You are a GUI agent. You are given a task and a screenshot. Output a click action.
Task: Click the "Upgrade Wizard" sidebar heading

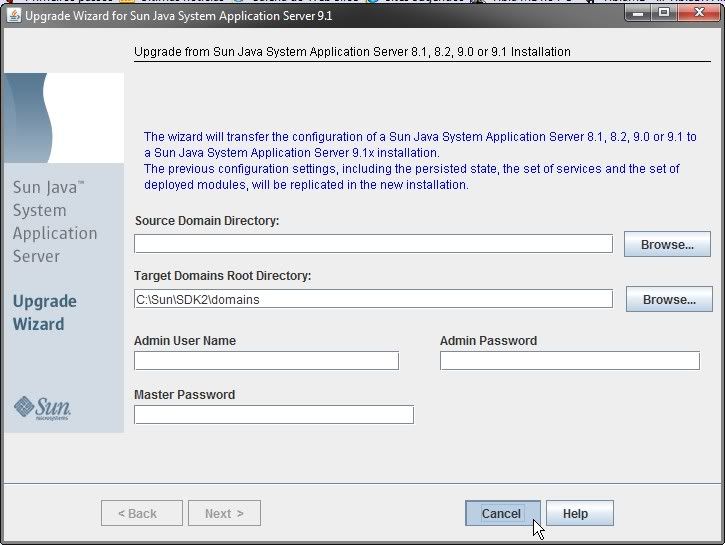[x=44, y=312]
